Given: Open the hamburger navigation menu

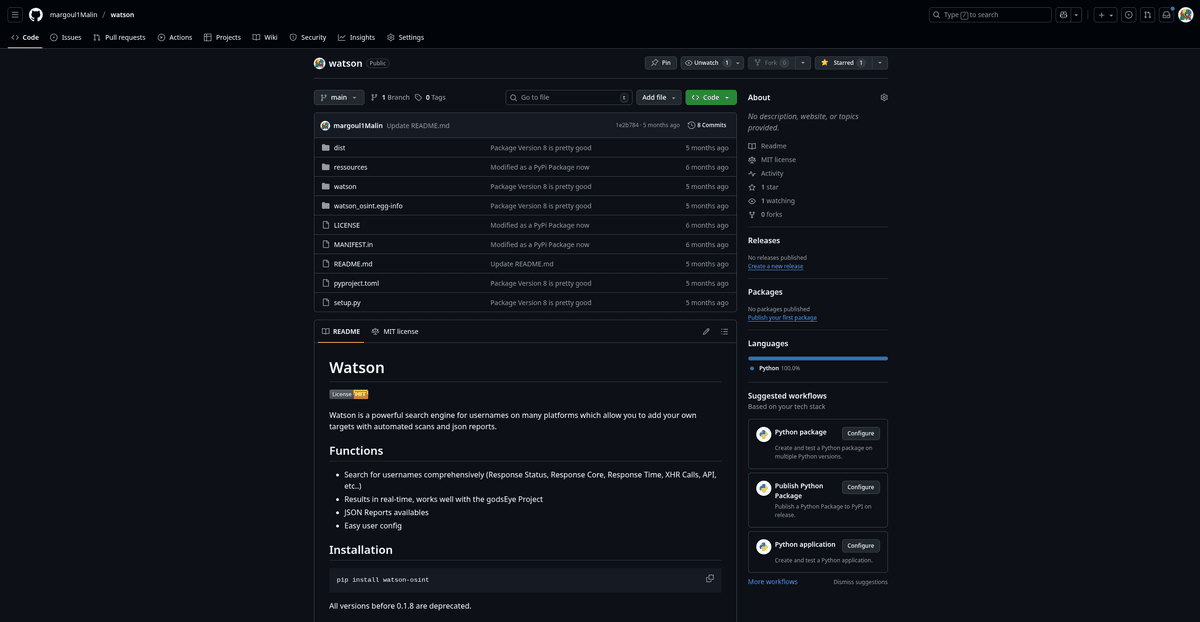Looking at the screenshot, I should (x=15, y=15).
